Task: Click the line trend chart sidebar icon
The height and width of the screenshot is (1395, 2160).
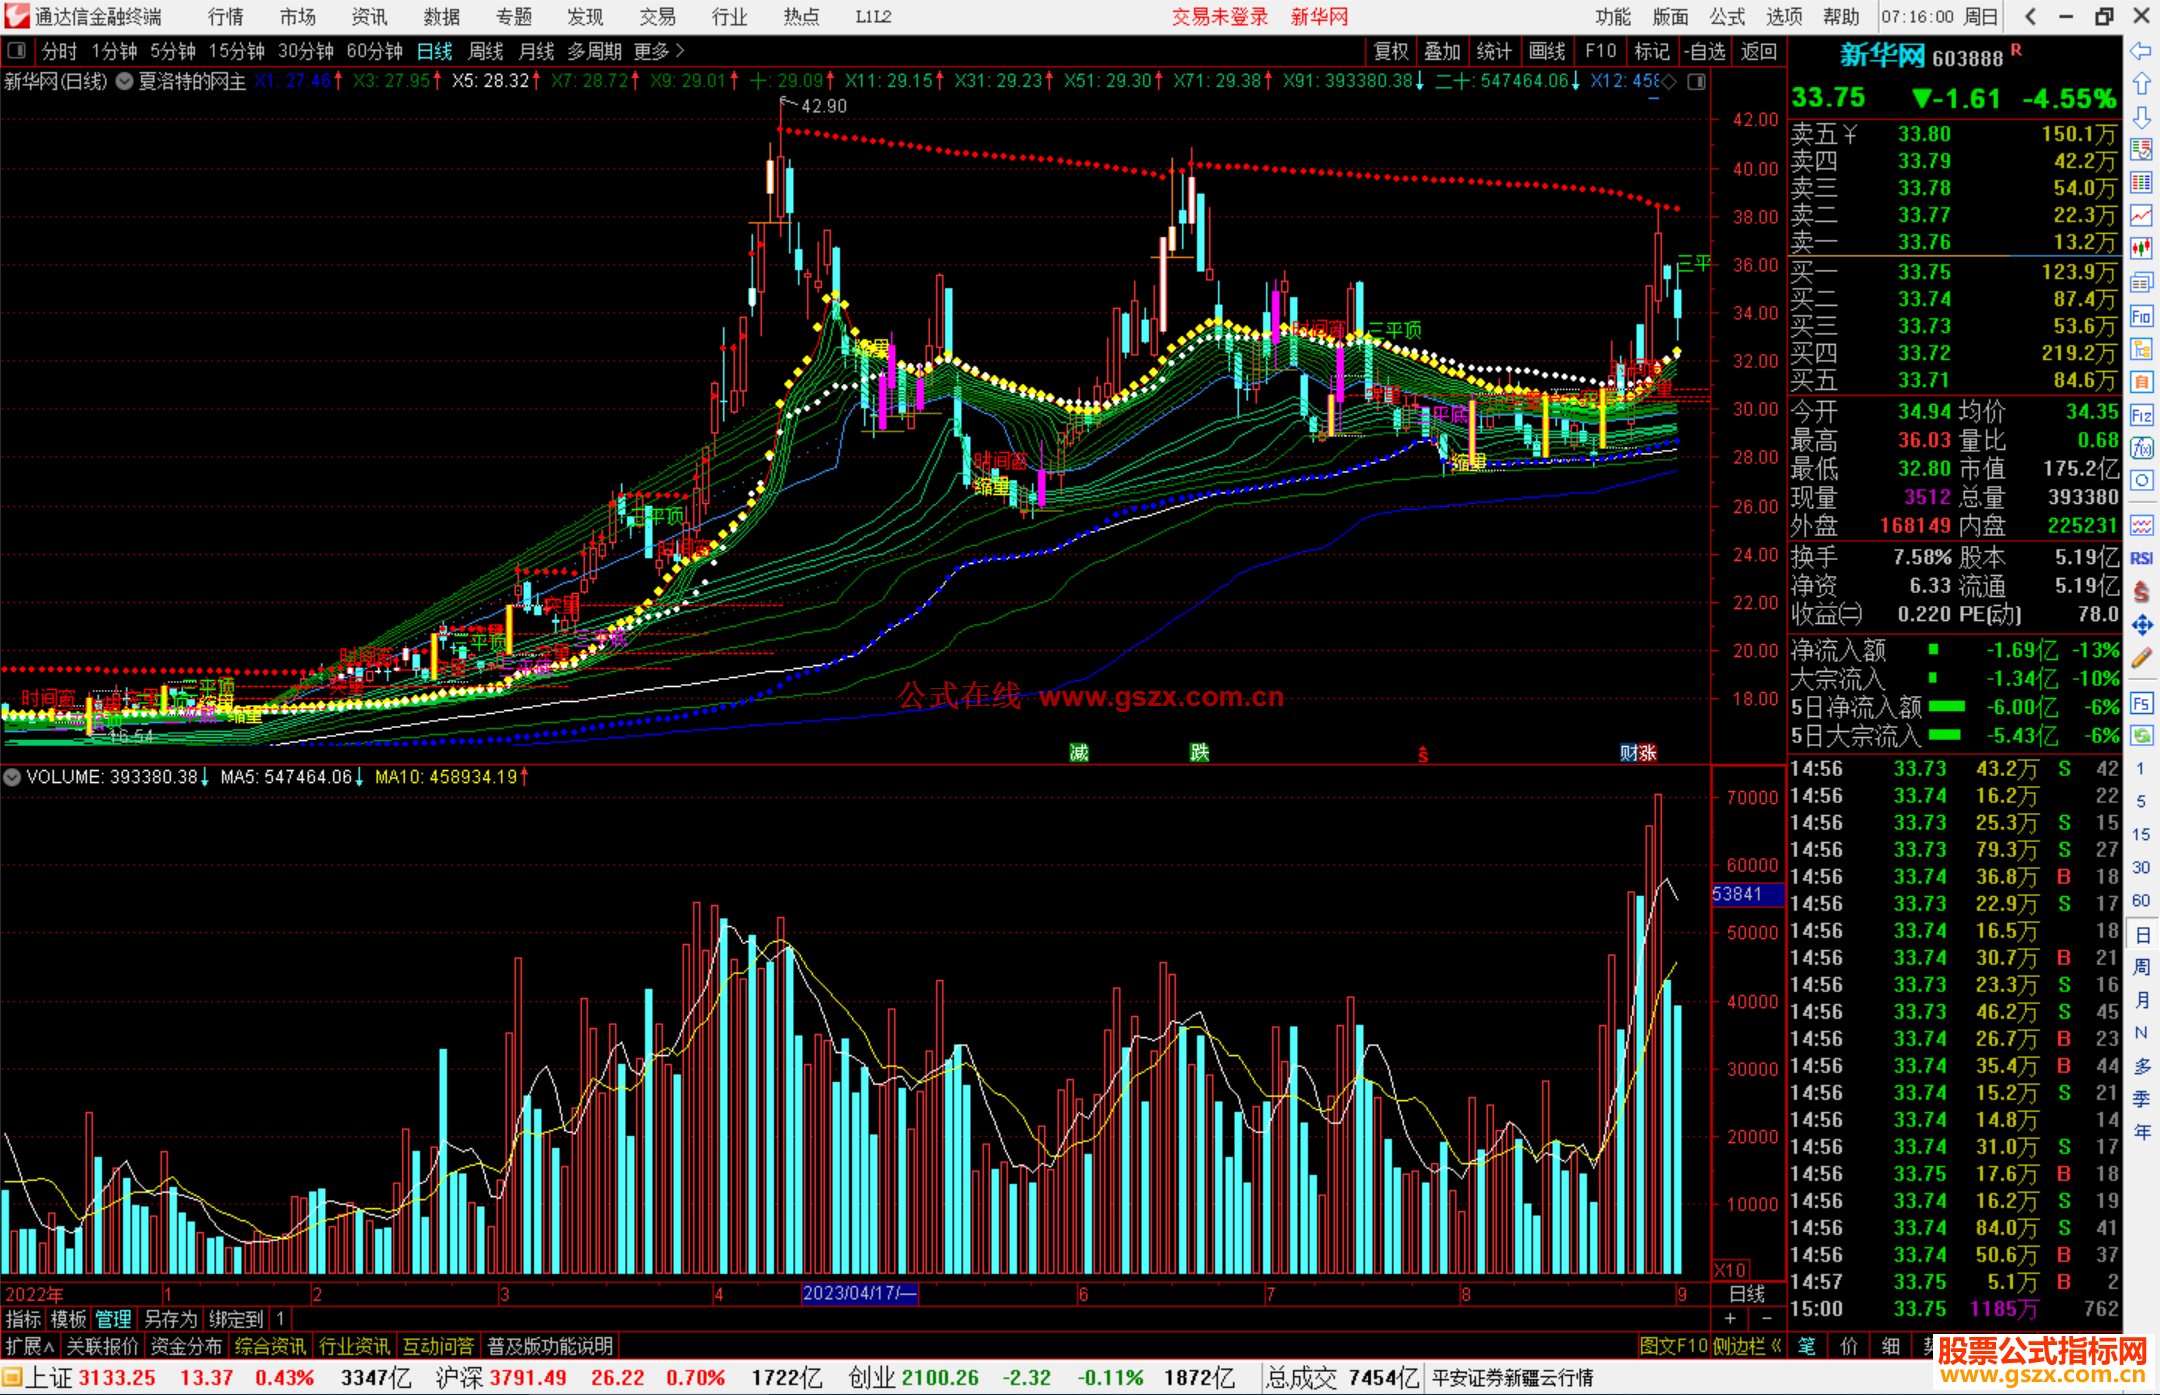Action: (2141, 215)
